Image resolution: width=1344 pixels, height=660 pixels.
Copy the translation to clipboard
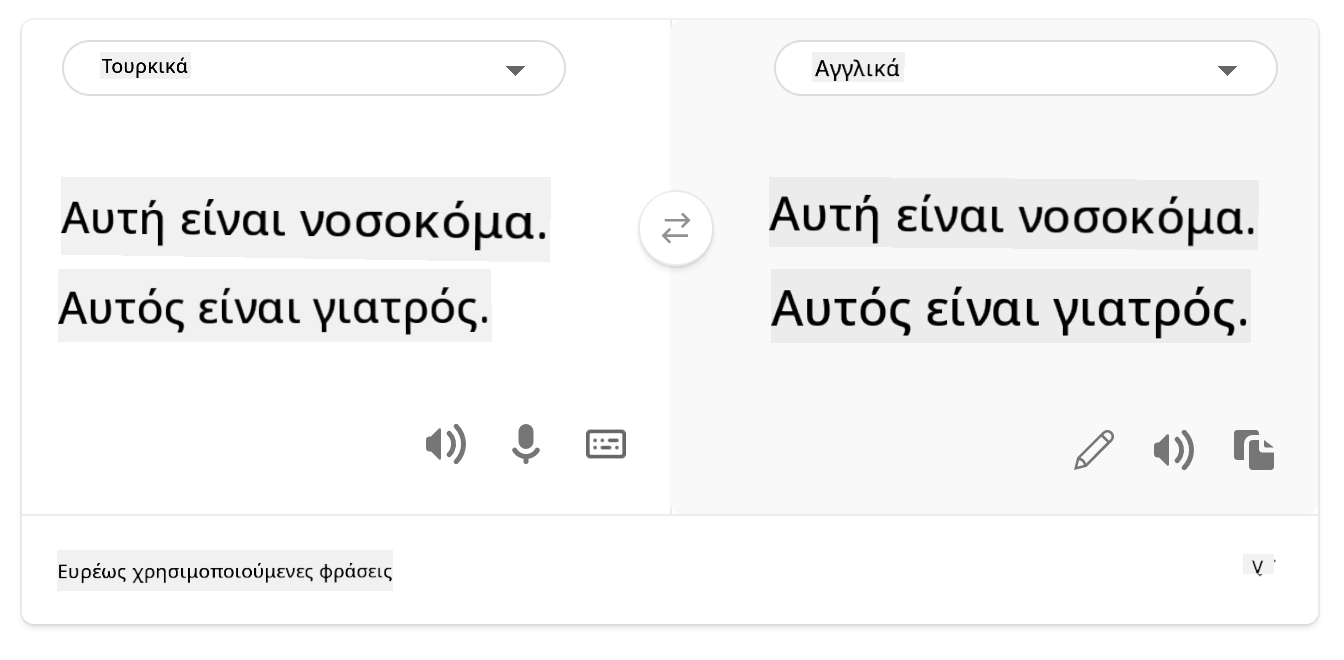[x=1254, y=450]
